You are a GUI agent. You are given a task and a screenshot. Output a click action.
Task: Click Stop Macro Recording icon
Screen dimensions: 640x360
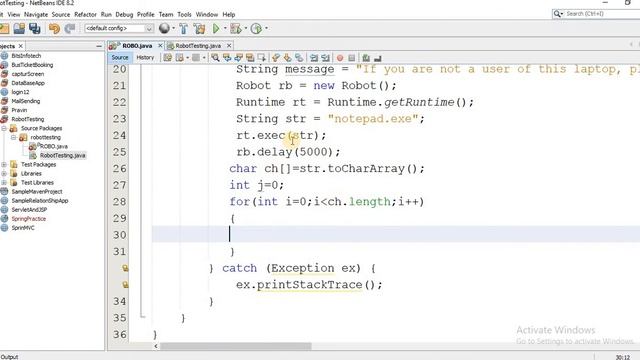coord(351,58)
